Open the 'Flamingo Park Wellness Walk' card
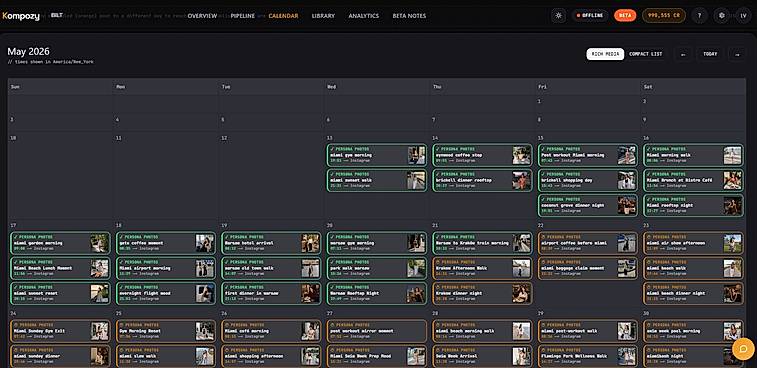The image size is (757, 368). (588, 356)
